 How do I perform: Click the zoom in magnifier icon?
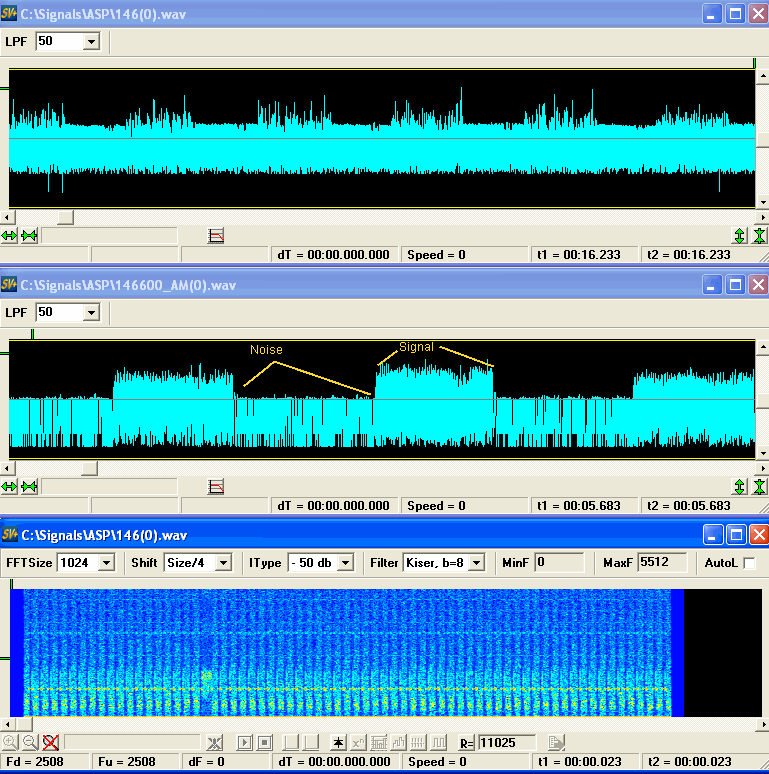[10, 742]
